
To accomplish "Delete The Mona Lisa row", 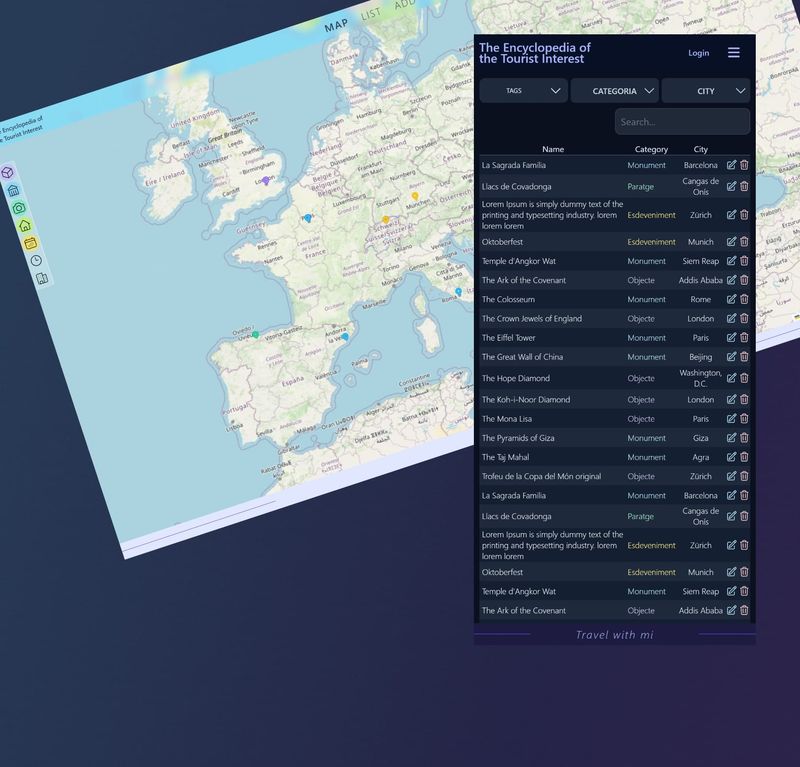I will click(744, 419).
